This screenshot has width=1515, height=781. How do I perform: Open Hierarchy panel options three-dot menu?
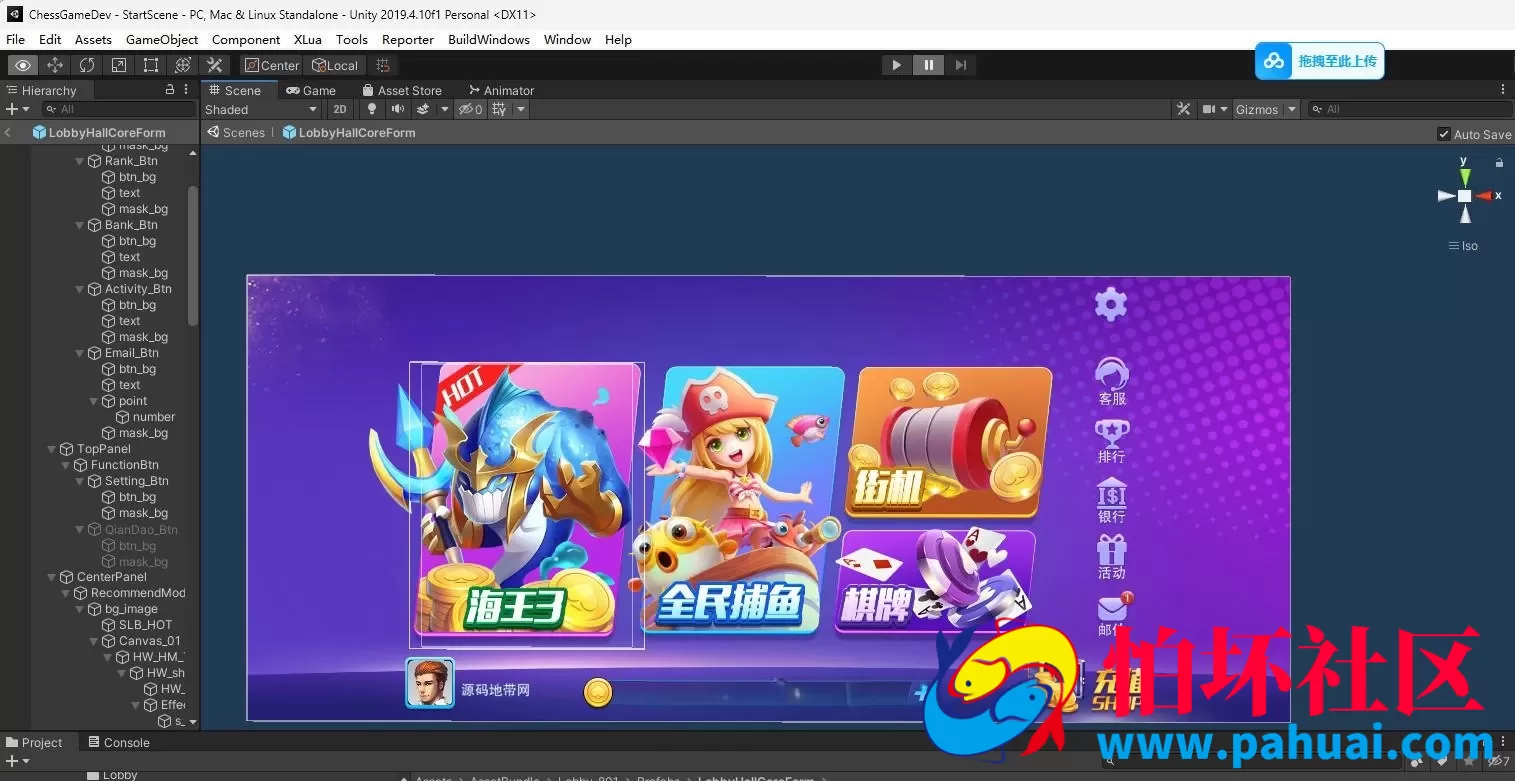(186, 89)
